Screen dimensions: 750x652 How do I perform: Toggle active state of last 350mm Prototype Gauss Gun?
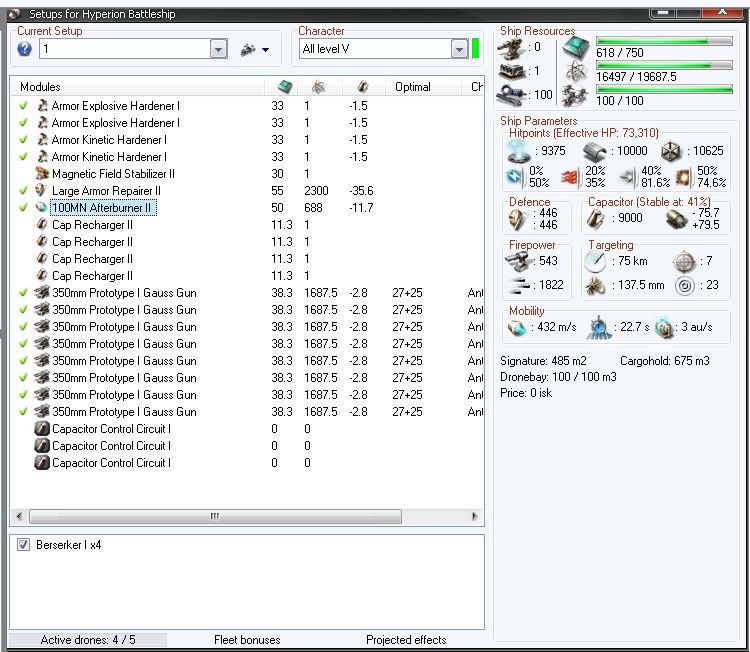(23, 411)
